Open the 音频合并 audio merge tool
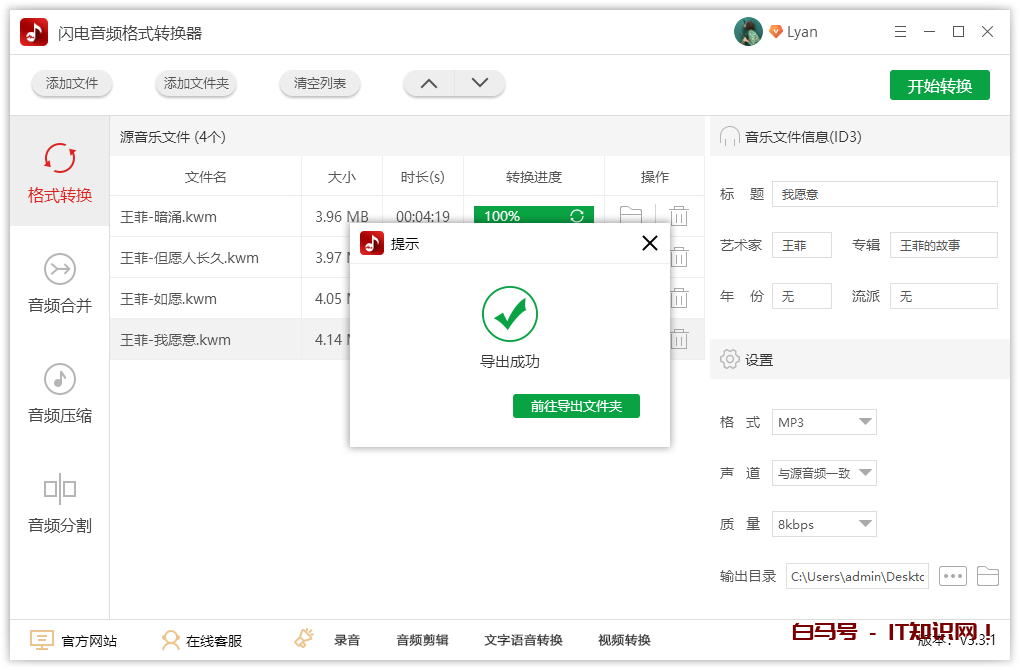The height and width of the screenshot is (670, 1020). [60, 270]
